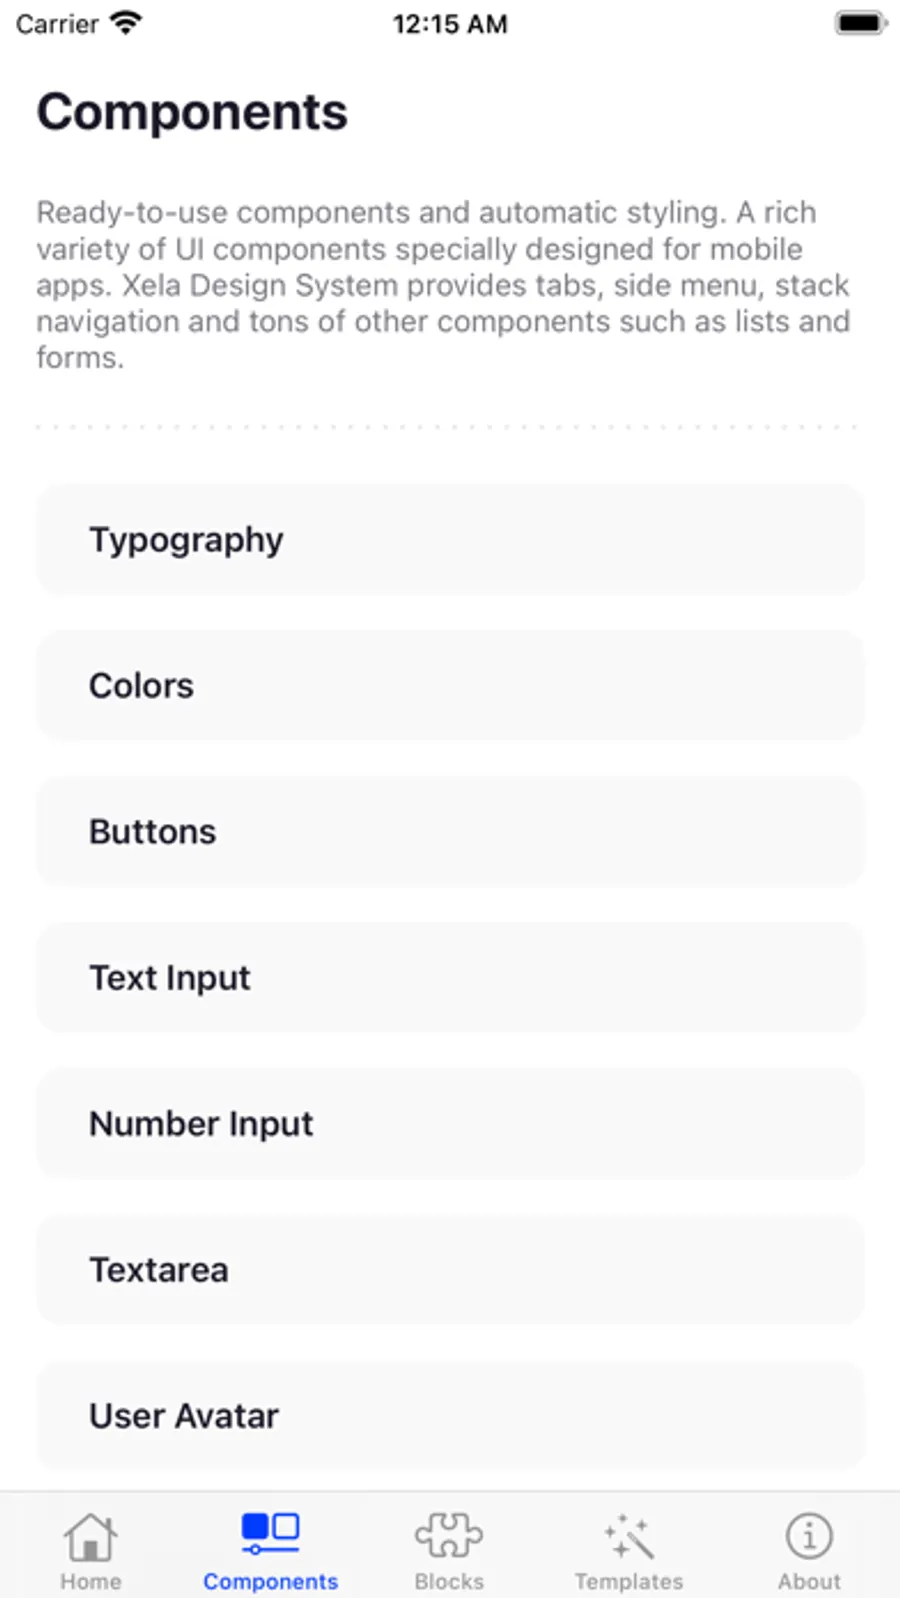Open the Text Input component

(x=450, y=978)
